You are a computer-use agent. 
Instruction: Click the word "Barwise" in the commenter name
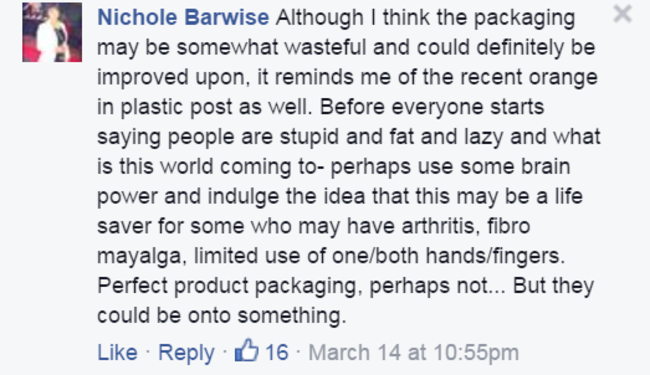pos(226,18)
